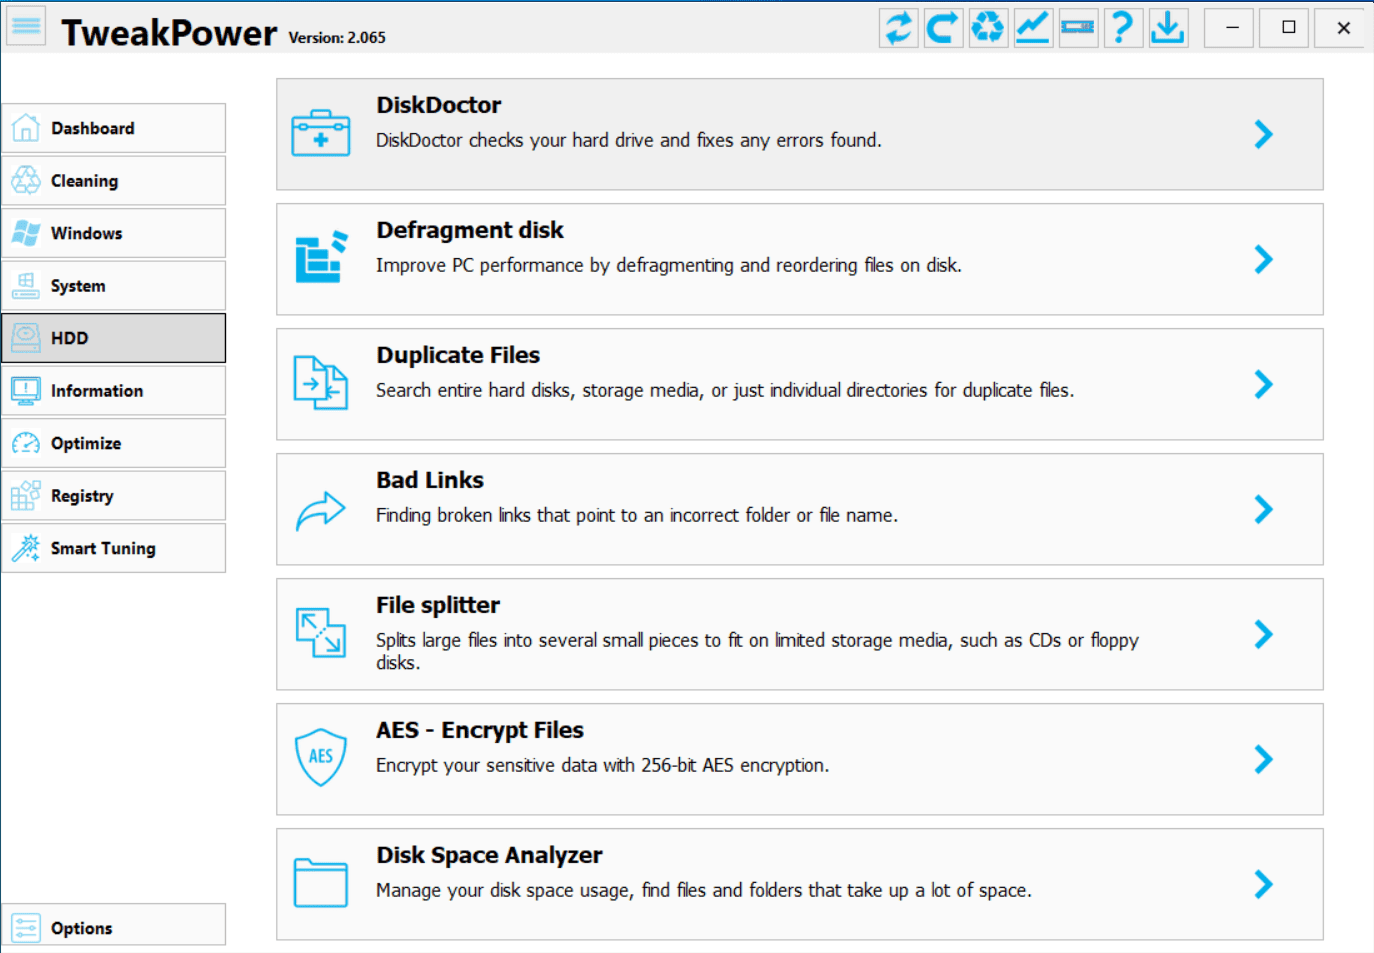Expand AES - Encrypt Files with its chevron
Viewport: 1374px width, 953px height.
tap(1264, 759)
